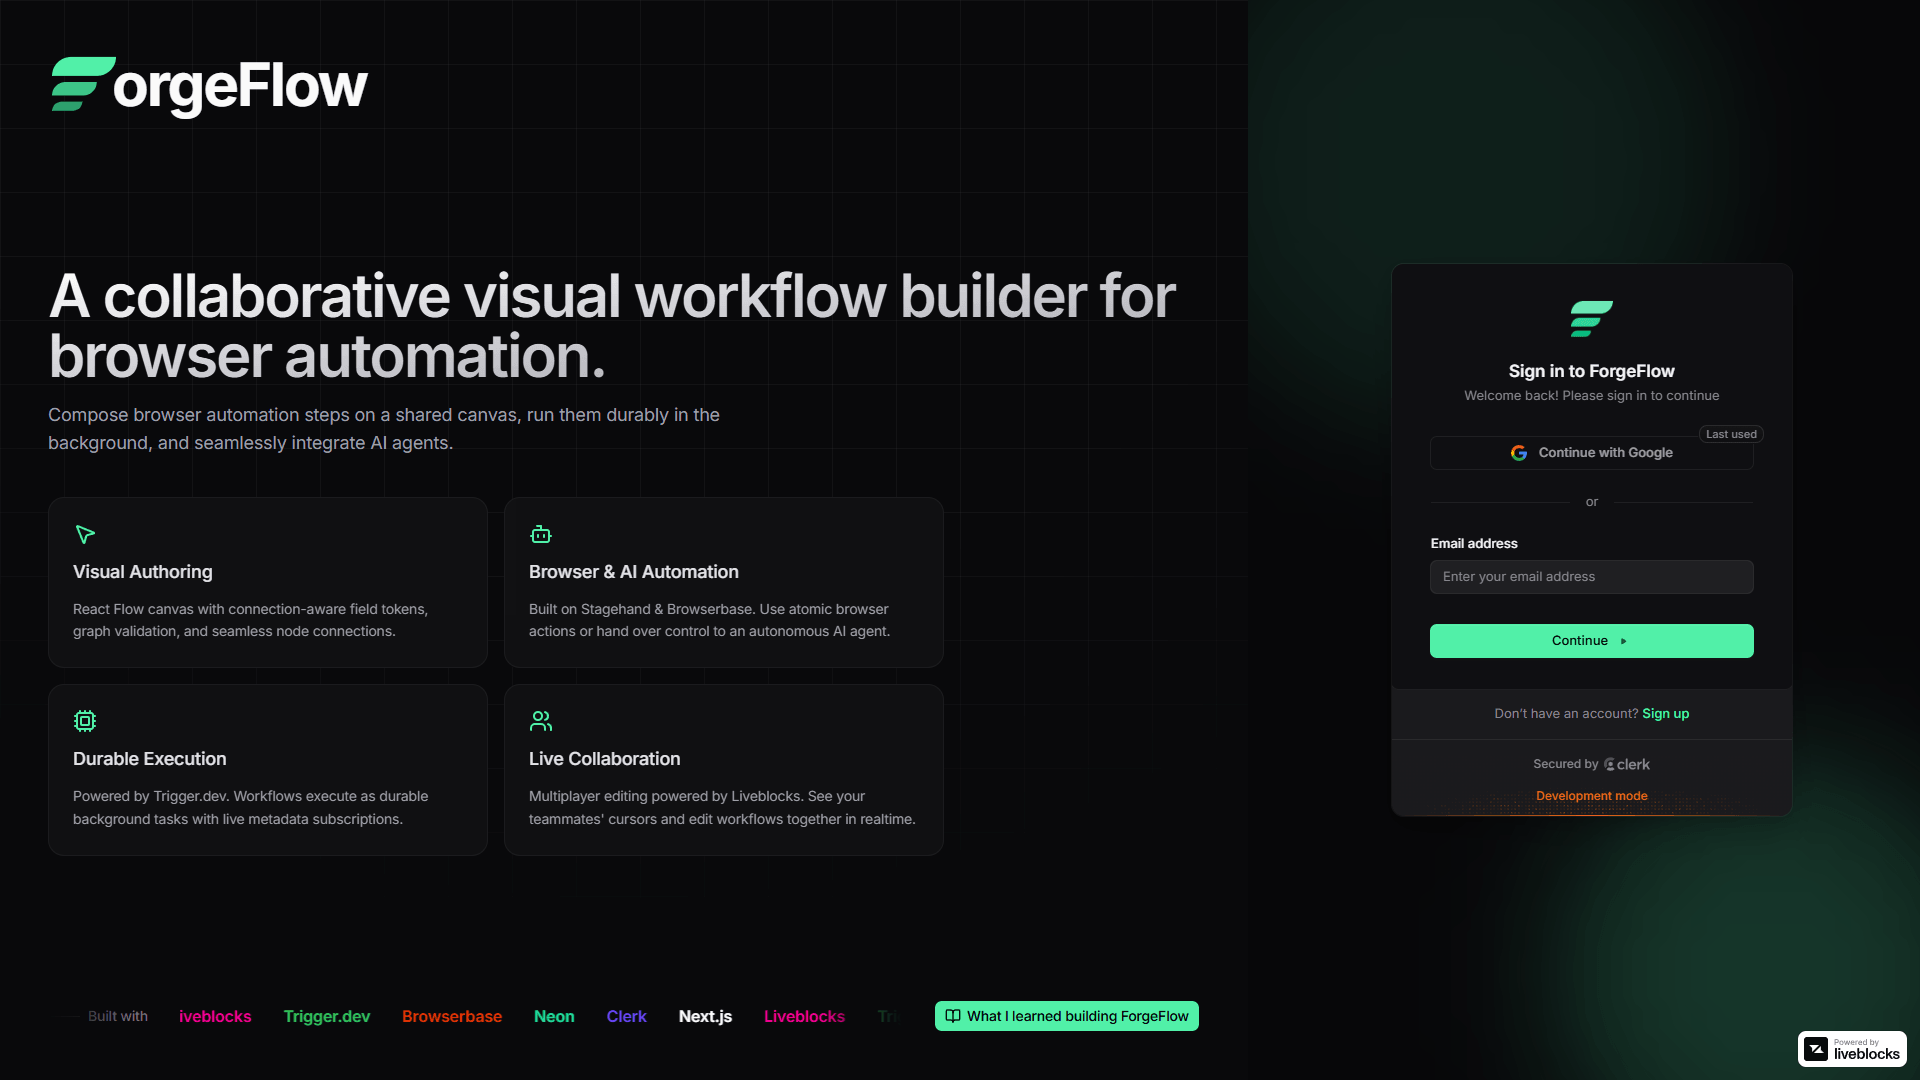Click the Clerk label in Built with row
The image size is (1920, 1080).
click(626, 1016)
